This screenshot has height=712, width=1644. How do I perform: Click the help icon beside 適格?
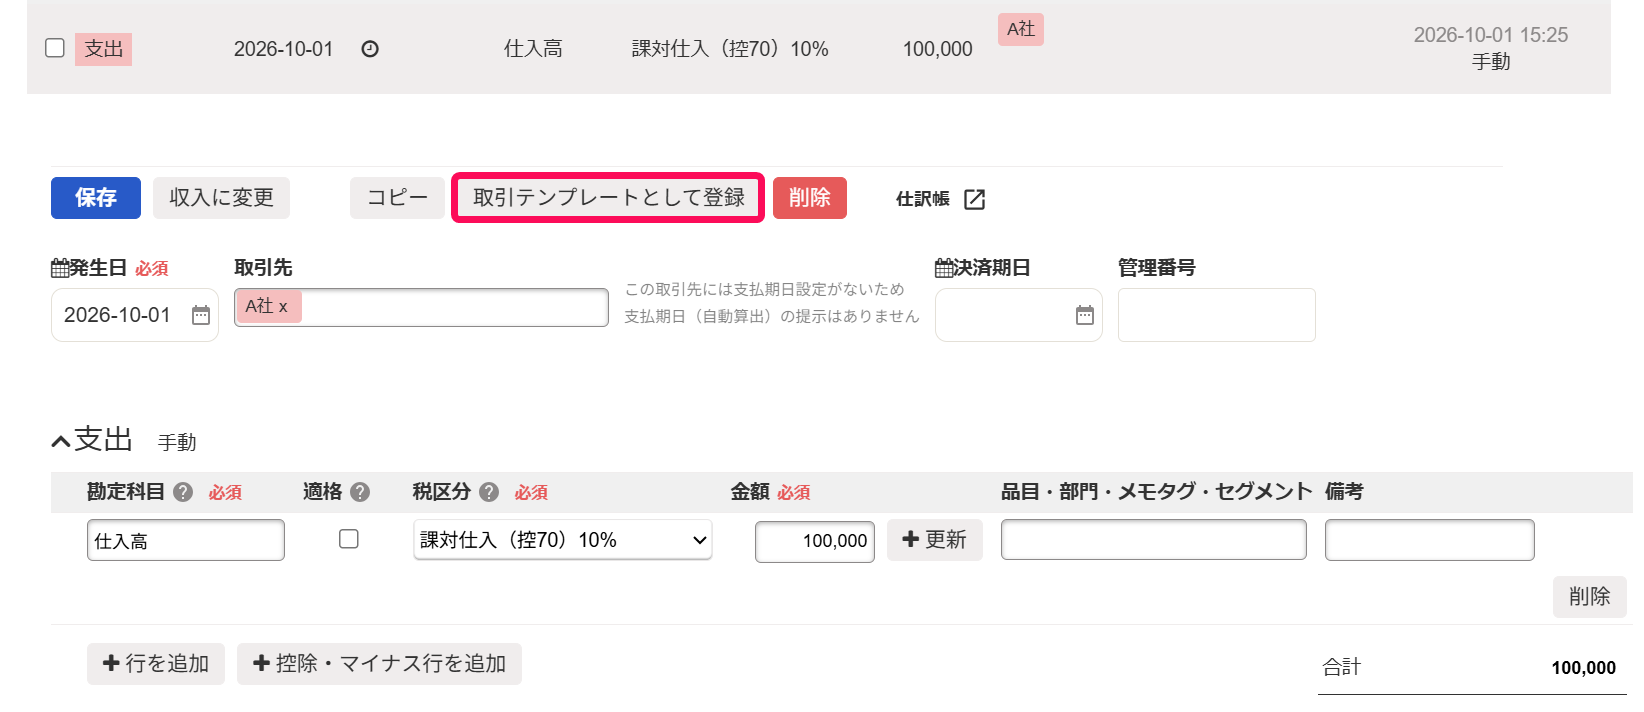(360, 492)
